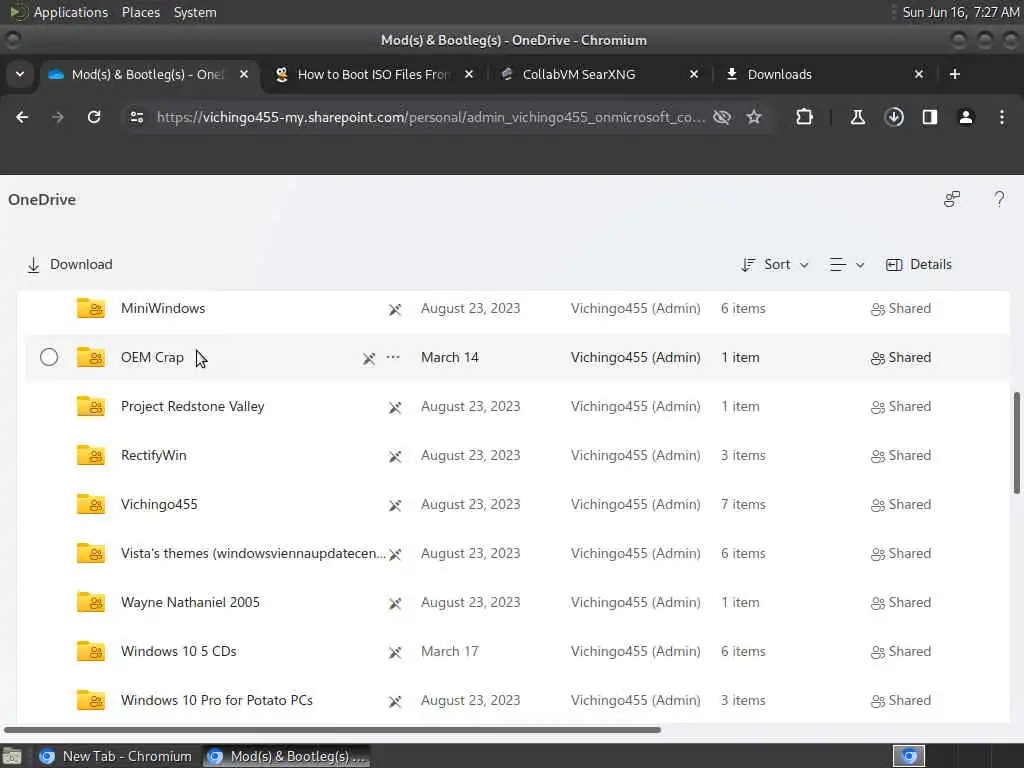1024x768 pixels.
Task: Open the Extensions puzzle icon
Action: click(805, 117)
